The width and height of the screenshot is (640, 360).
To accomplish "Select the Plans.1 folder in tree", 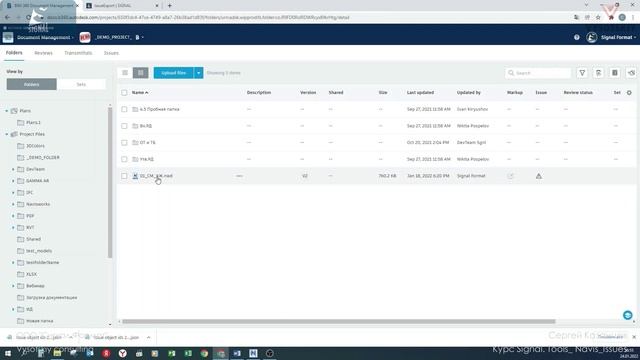I will coord(33,122).
